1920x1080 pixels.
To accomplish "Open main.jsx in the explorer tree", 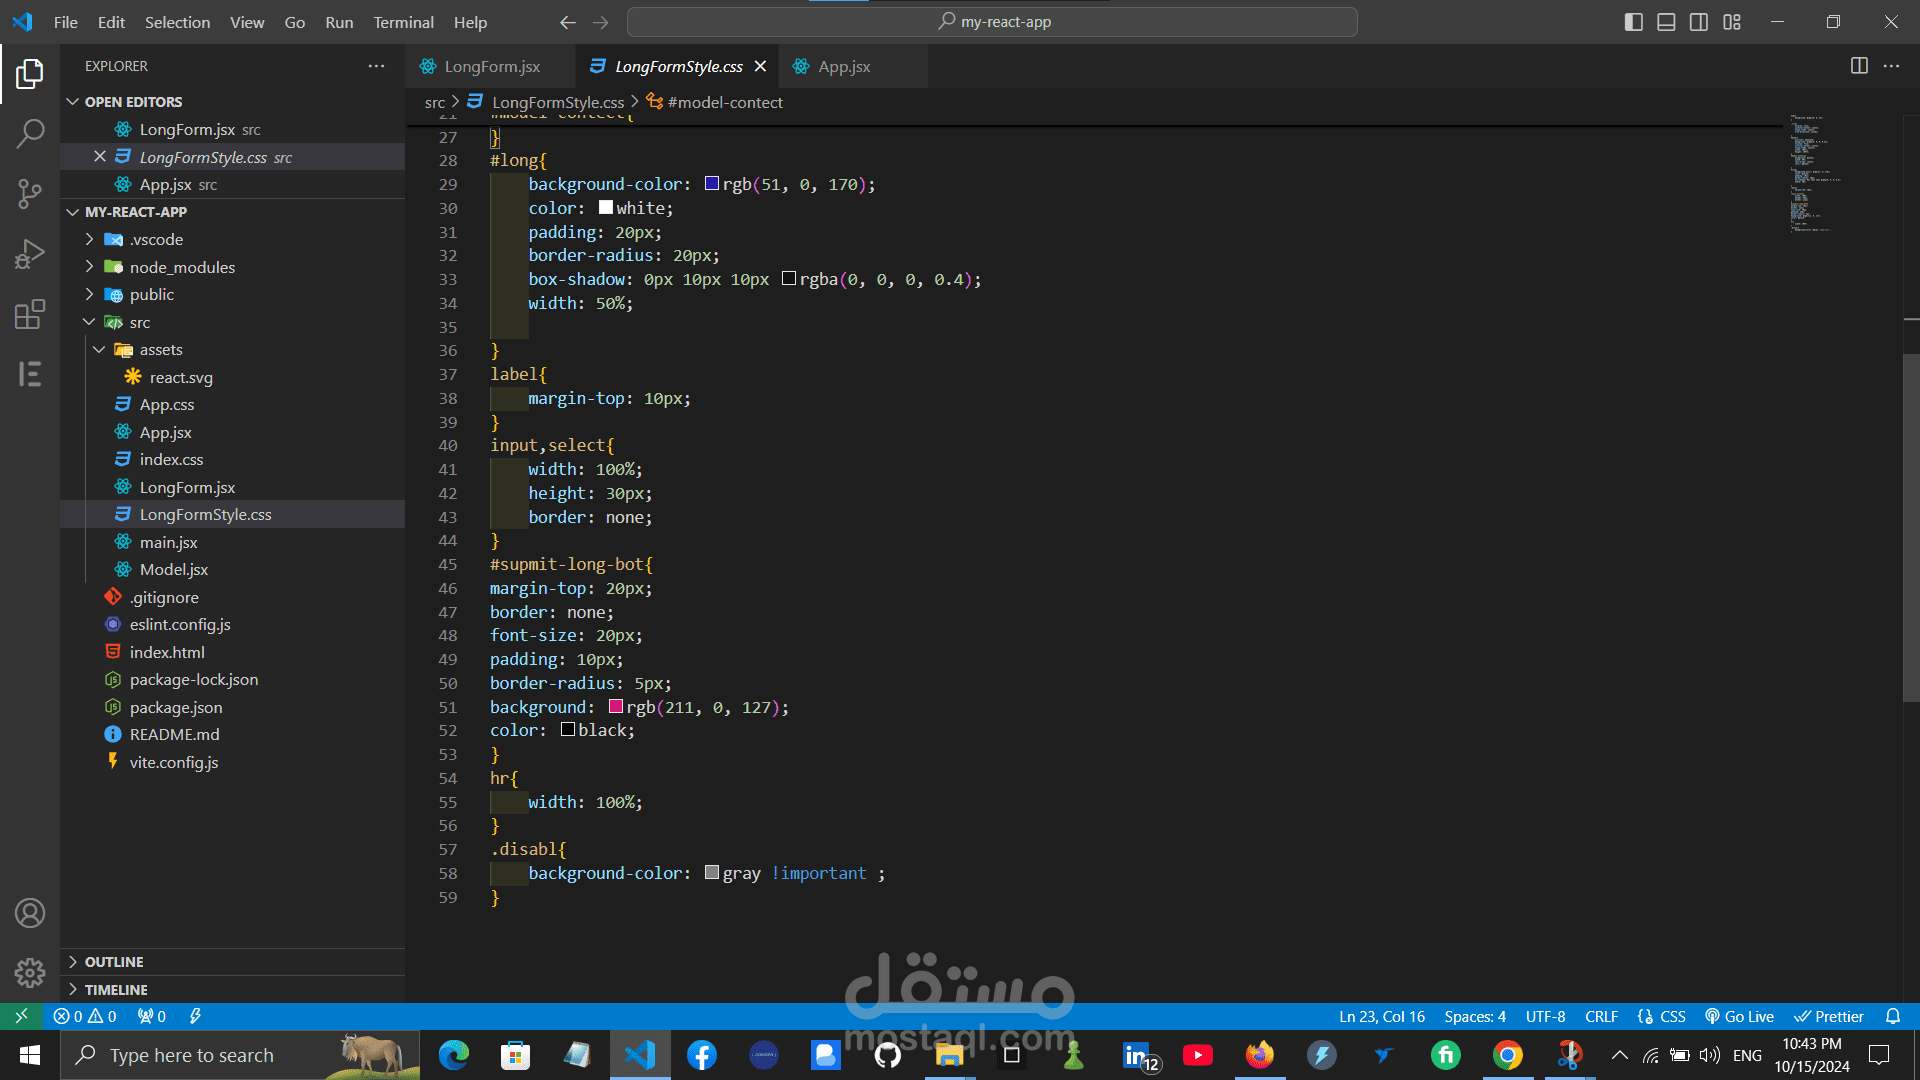I will (168, 542).
